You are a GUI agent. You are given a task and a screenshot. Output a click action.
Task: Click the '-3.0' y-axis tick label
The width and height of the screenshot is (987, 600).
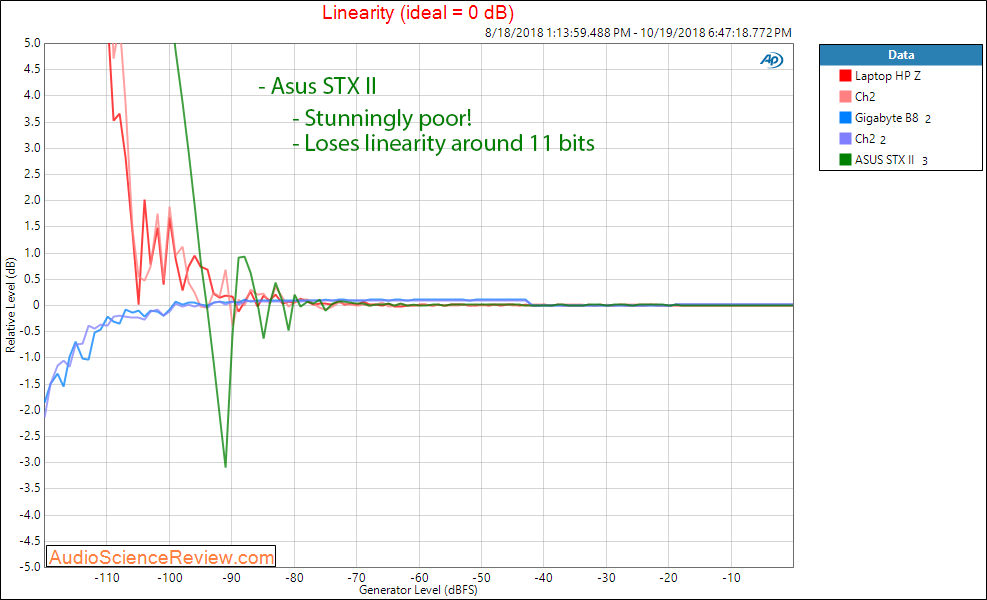[30, 461]
